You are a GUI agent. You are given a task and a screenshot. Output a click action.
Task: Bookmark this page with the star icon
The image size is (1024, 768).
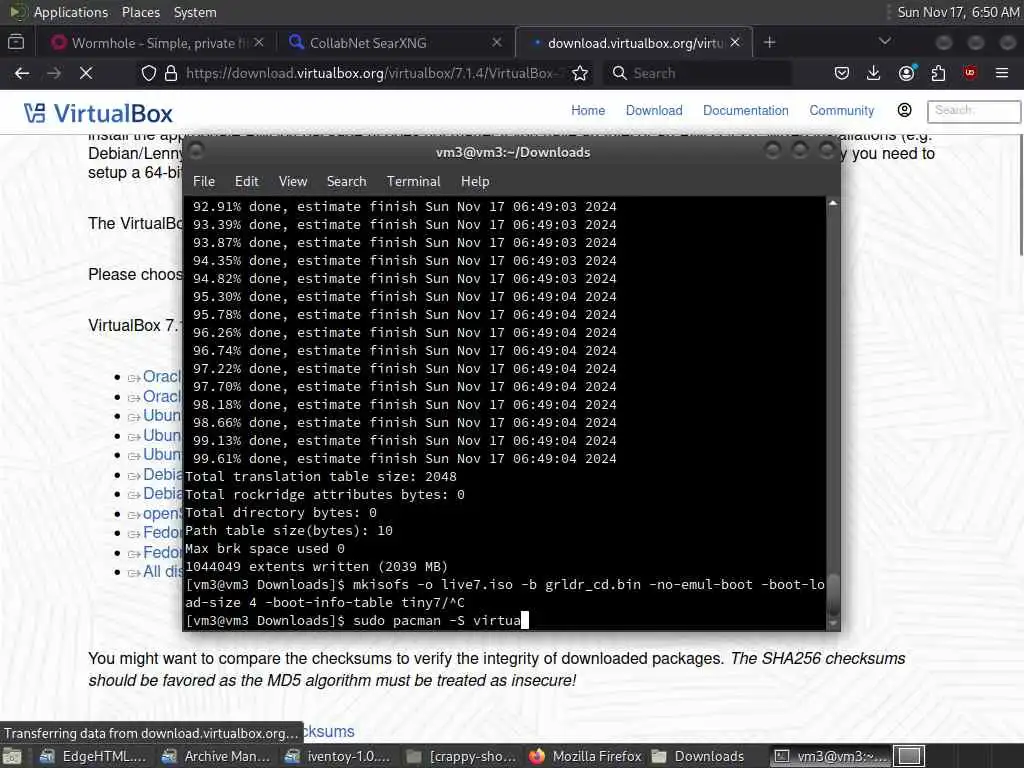(579, 73)
